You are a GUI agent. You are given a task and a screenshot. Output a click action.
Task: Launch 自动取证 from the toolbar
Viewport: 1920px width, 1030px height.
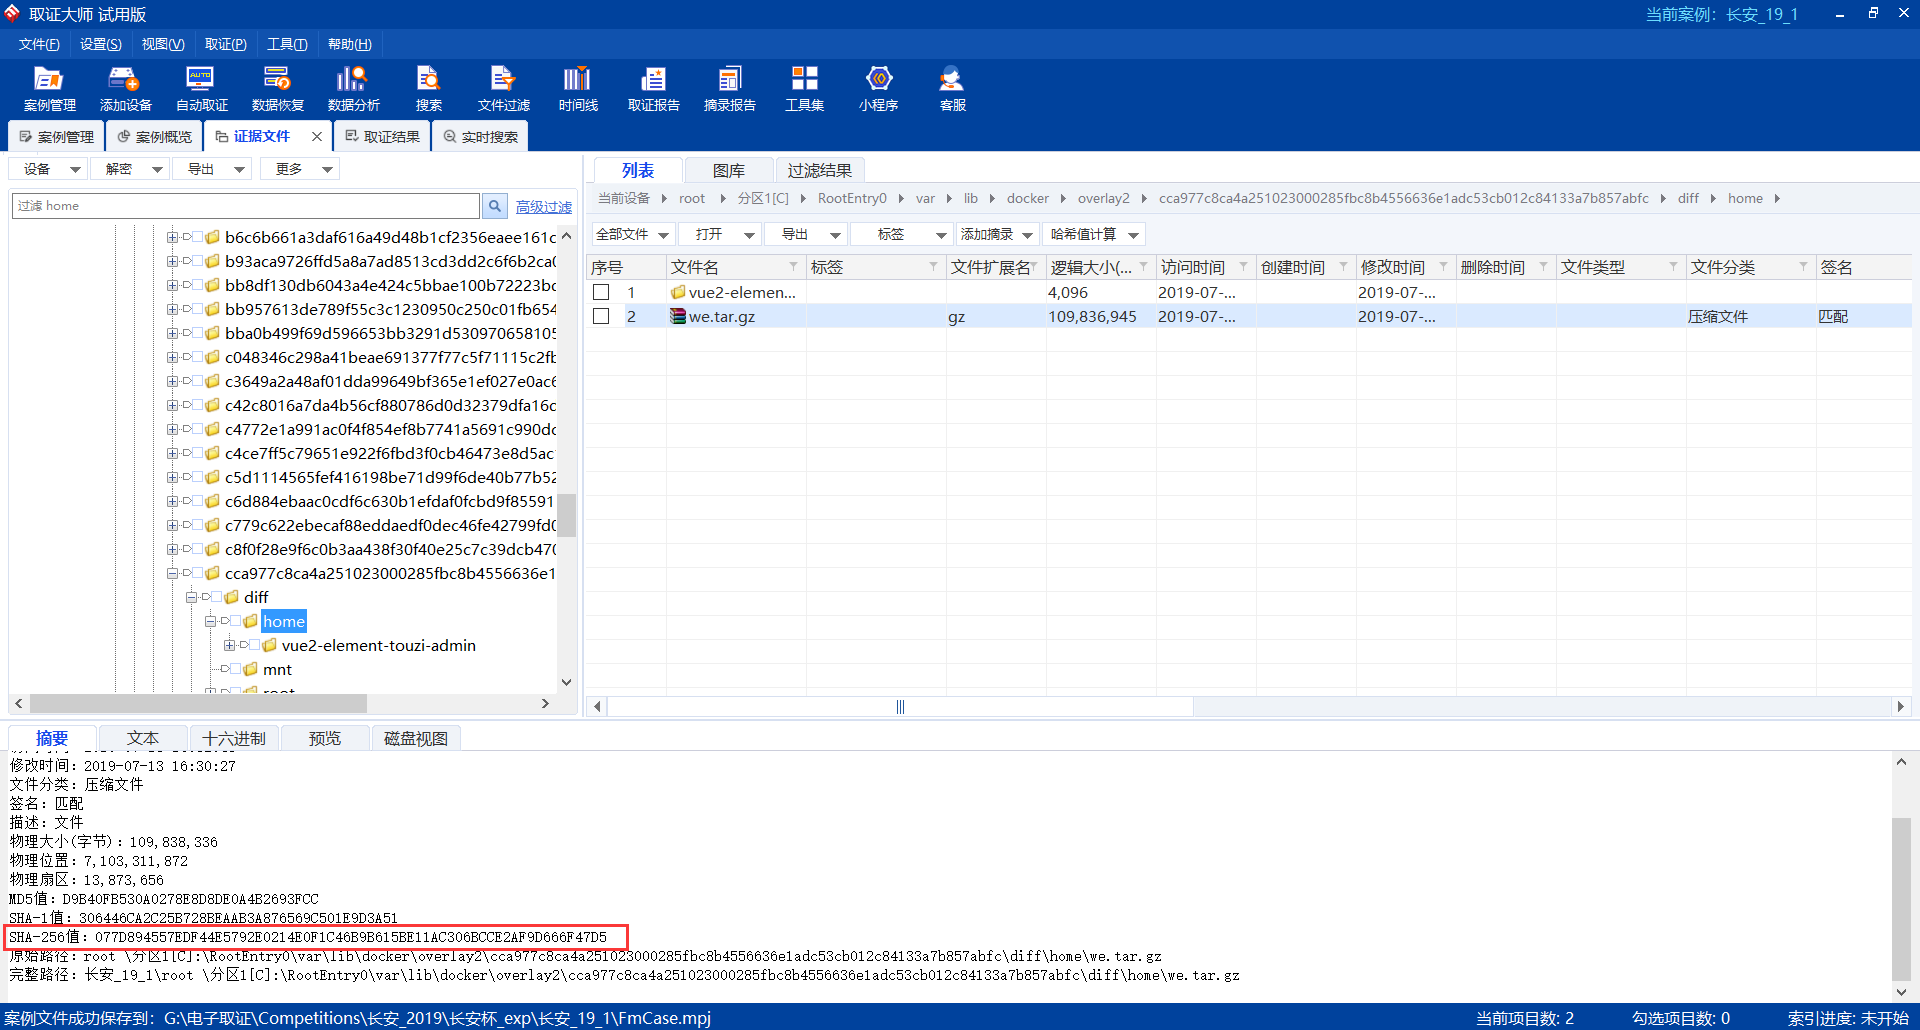pyautogui.click(x=201, y=88)
